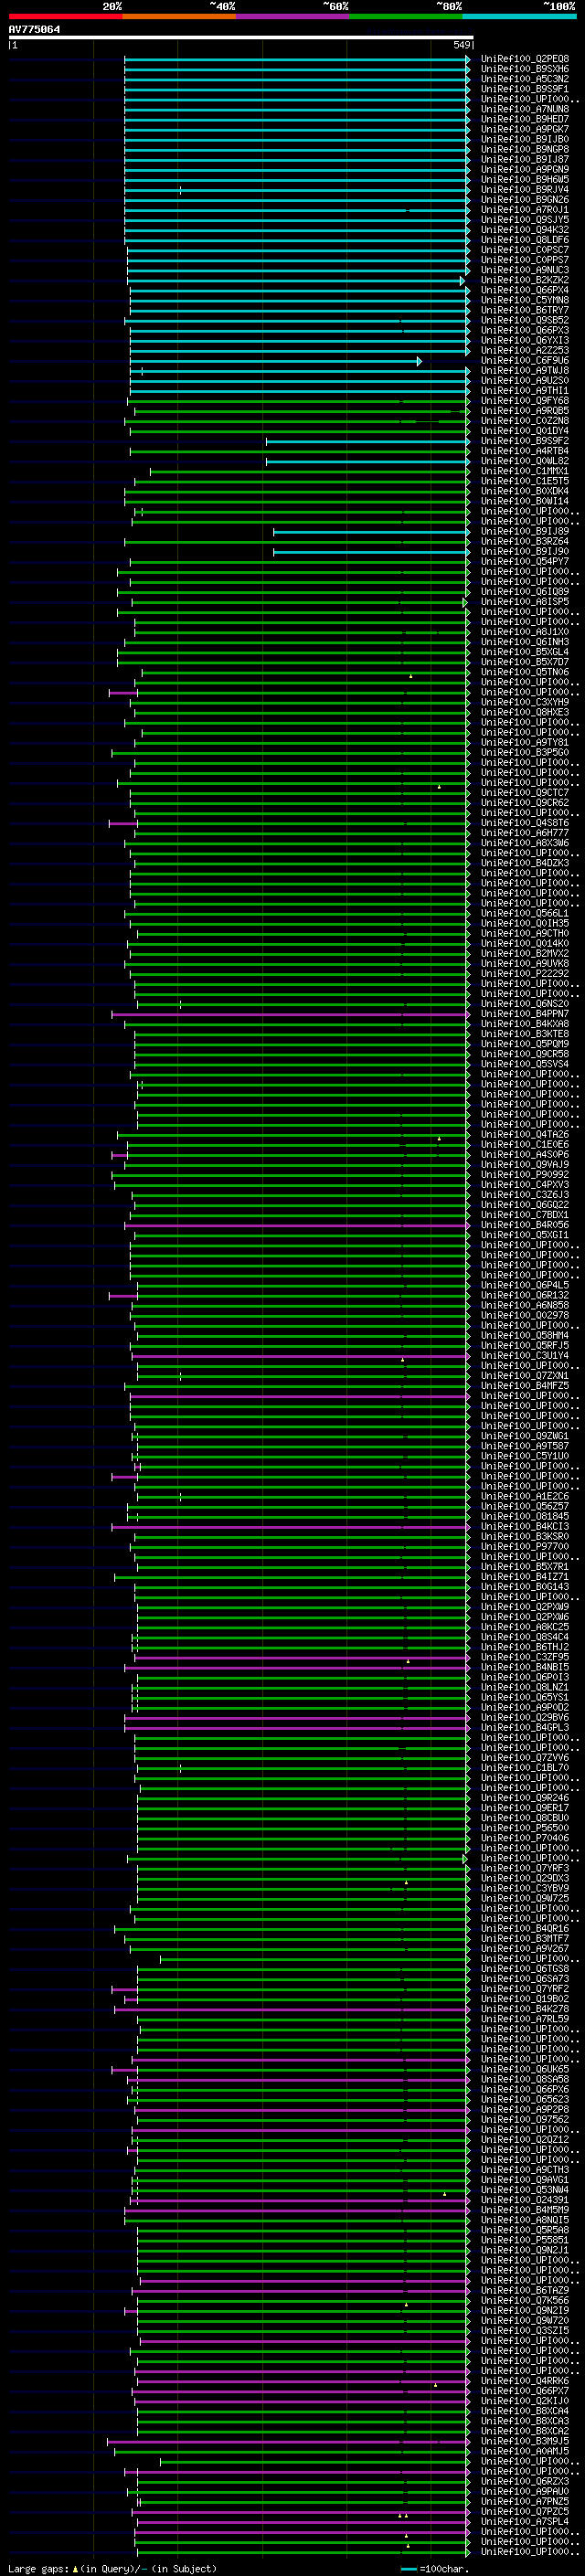
Task: Click the short cyan alignment bar for UniRef100_B9S9F2
Action: click(x=368, y=441)
